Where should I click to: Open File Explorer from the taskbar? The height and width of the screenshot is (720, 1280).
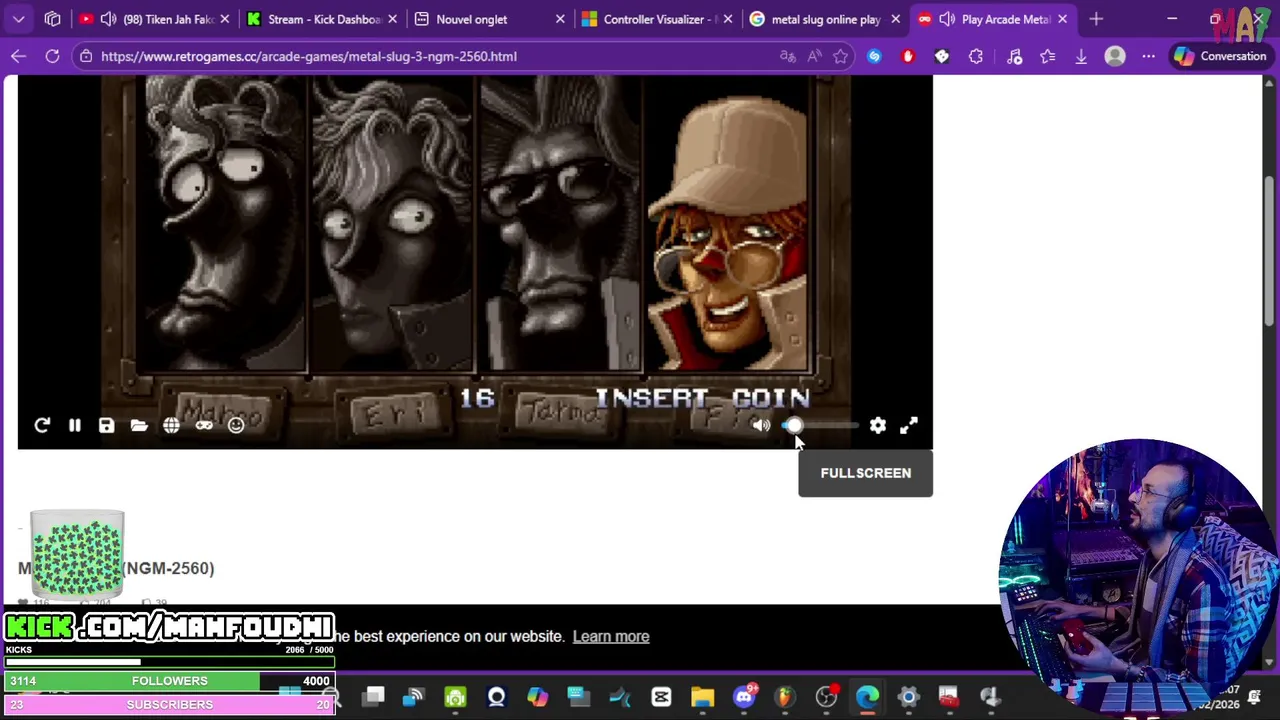click(702, 697)
